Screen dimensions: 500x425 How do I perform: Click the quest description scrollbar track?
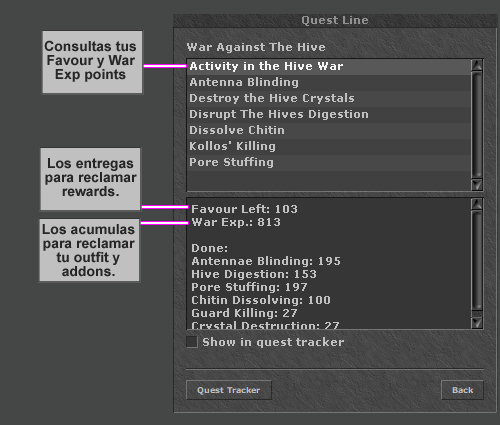point(477,263)
